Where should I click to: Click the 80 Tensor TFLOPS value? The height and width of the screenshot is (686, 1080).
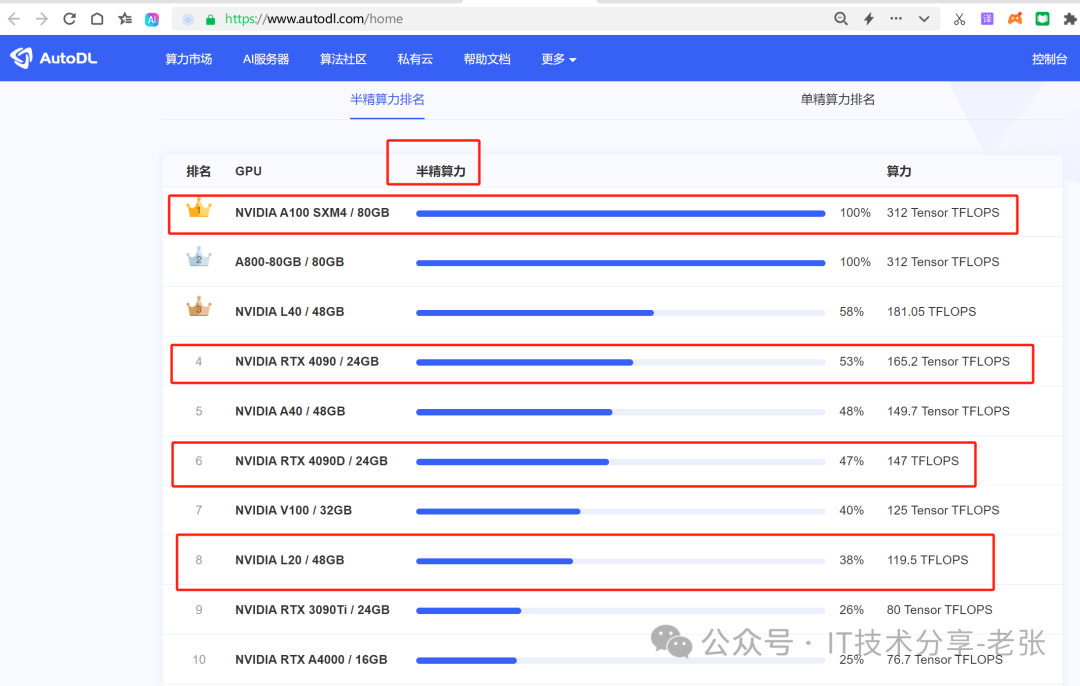(939, 610)
